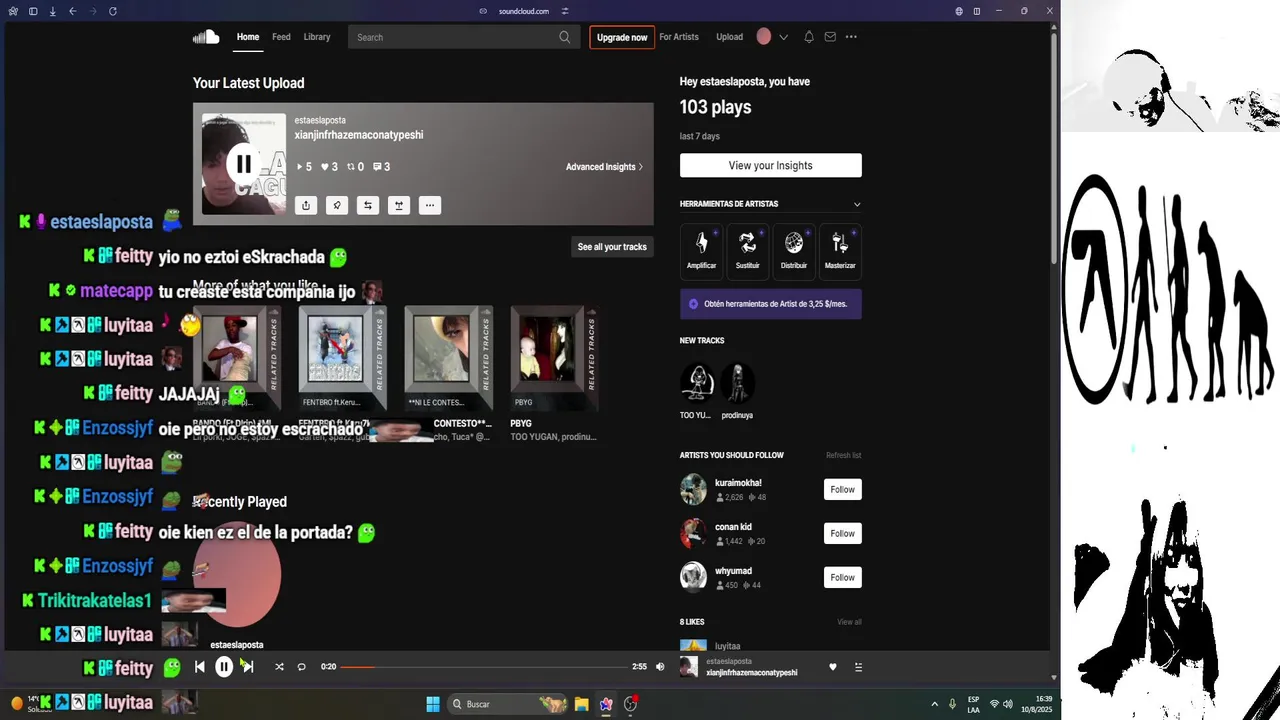Pause playback in the bottom player
The height and width of the screenshot is (720, 1280).
[224, 667]
